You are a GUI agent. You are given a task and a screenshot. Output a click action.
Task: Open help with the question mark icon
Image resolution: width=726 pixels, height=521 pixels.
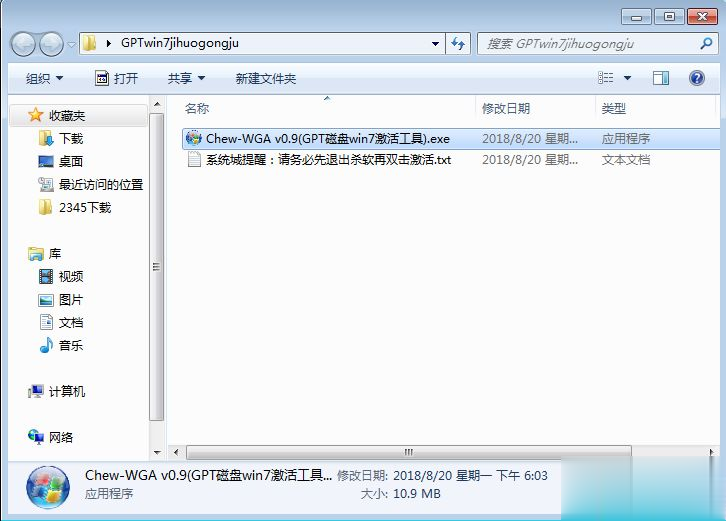coord(697,78)
